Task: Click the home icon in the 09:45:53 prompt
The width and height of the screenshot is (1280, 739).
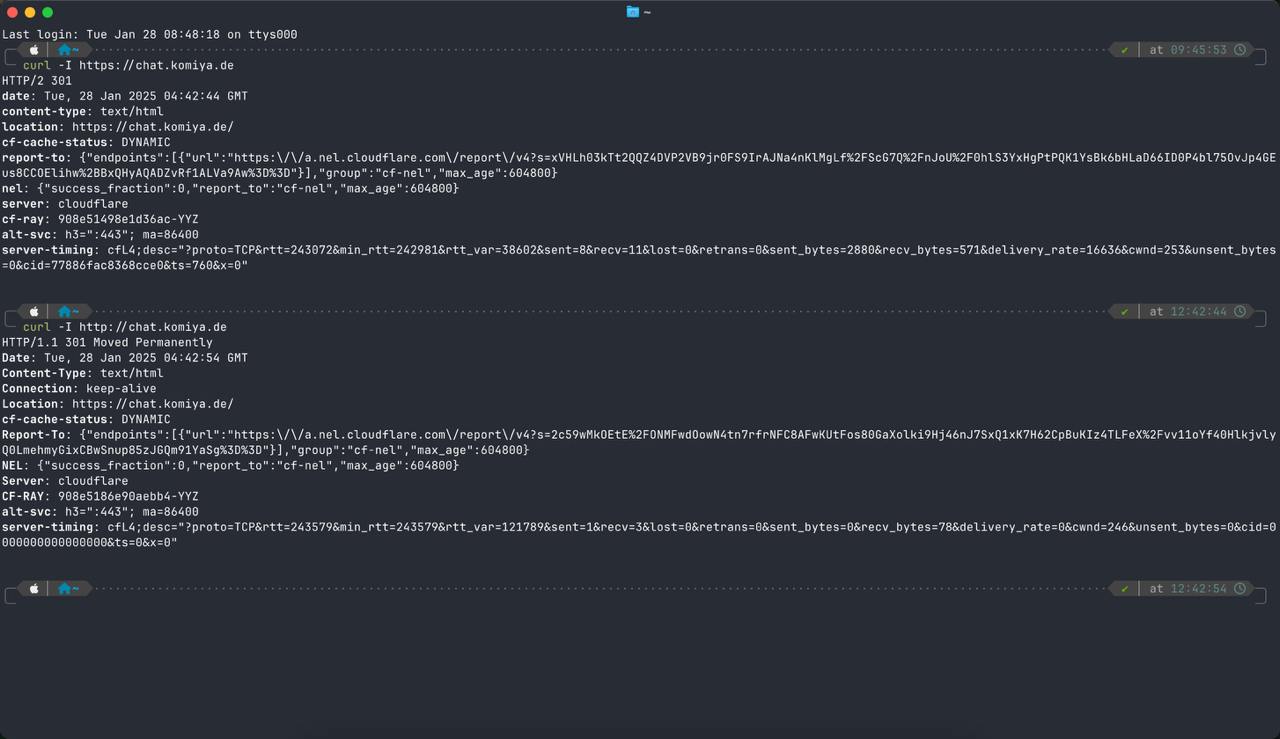Action: pyautogui.click(x=65, y=50)
